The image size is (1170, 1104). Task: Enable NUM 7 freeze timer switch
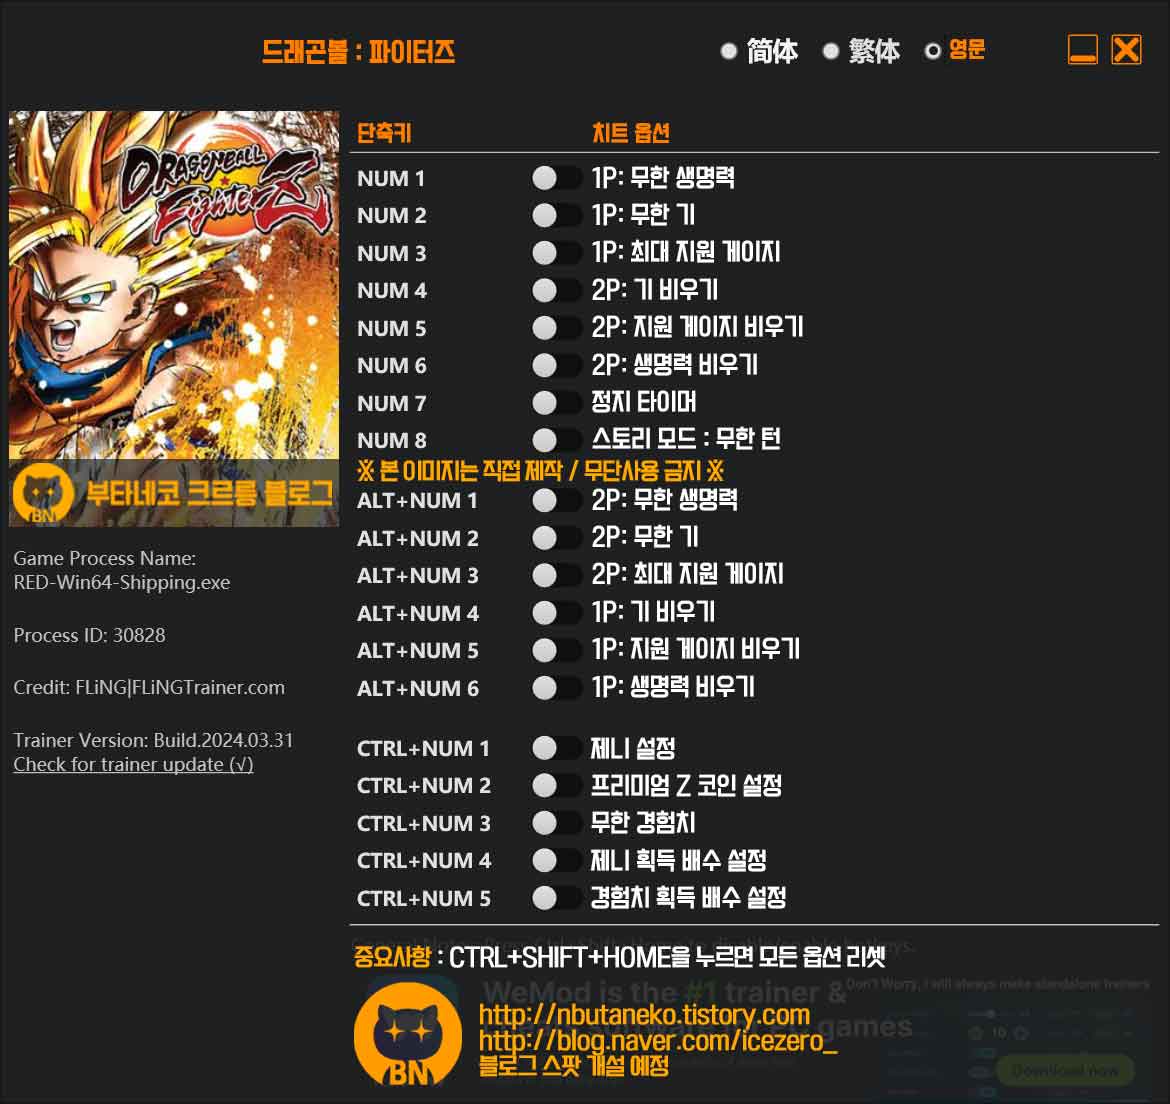tap(556, 403)
